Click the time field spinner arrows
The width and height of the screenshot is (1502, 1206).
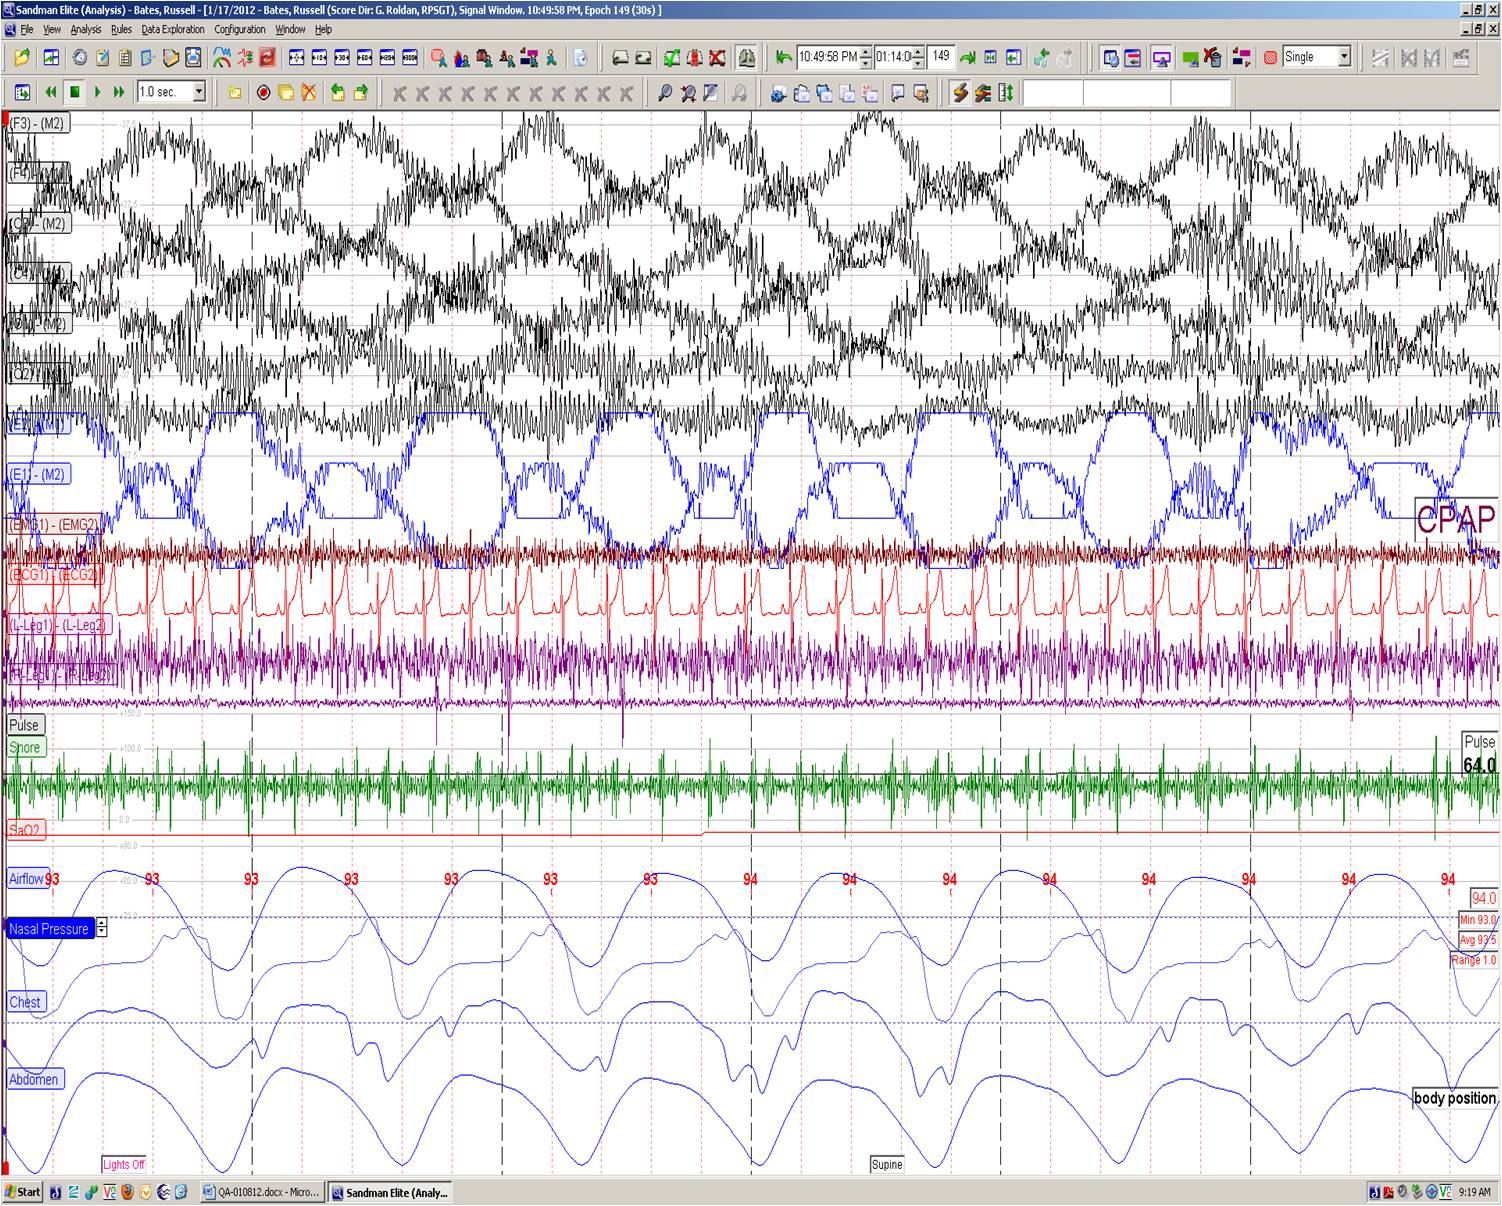[x=866, y=57]
